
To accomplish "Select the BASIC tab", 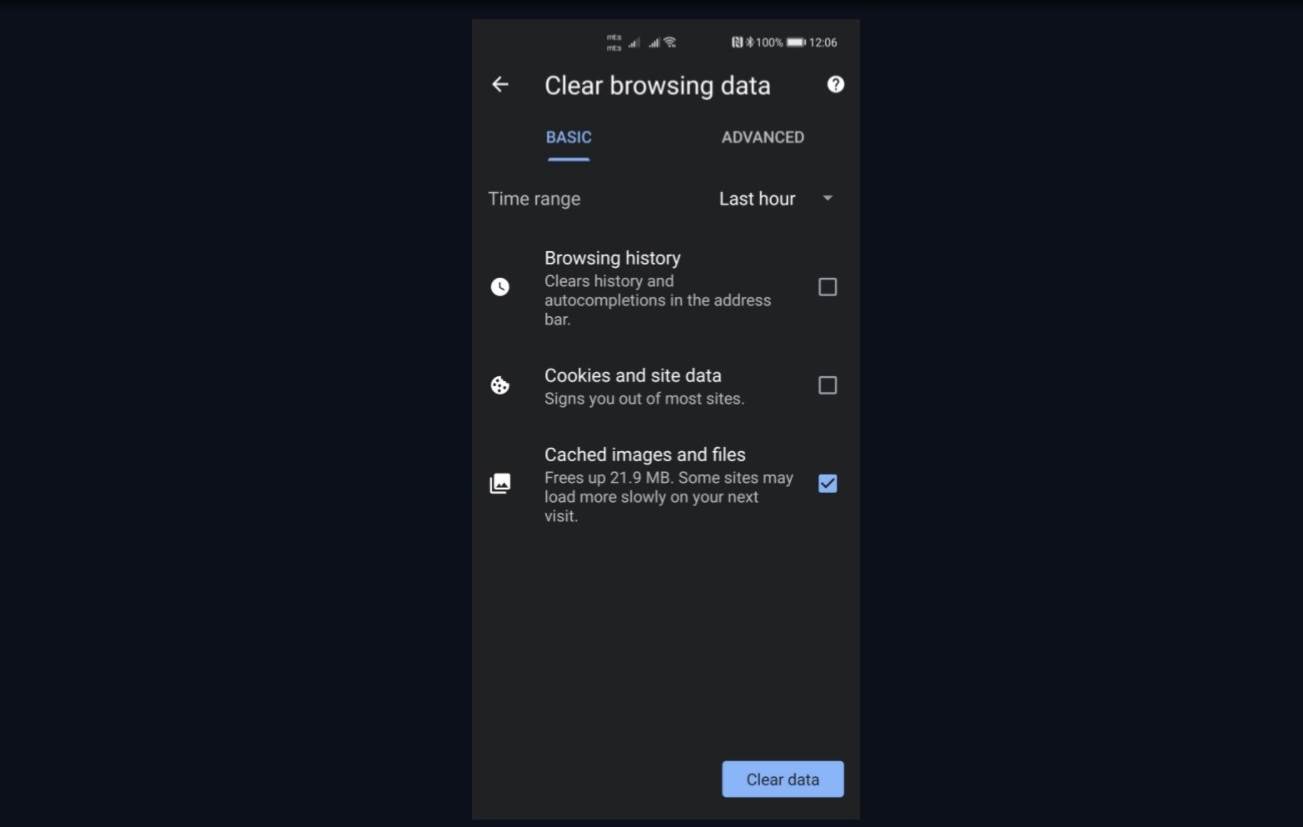I will [568, 137].
